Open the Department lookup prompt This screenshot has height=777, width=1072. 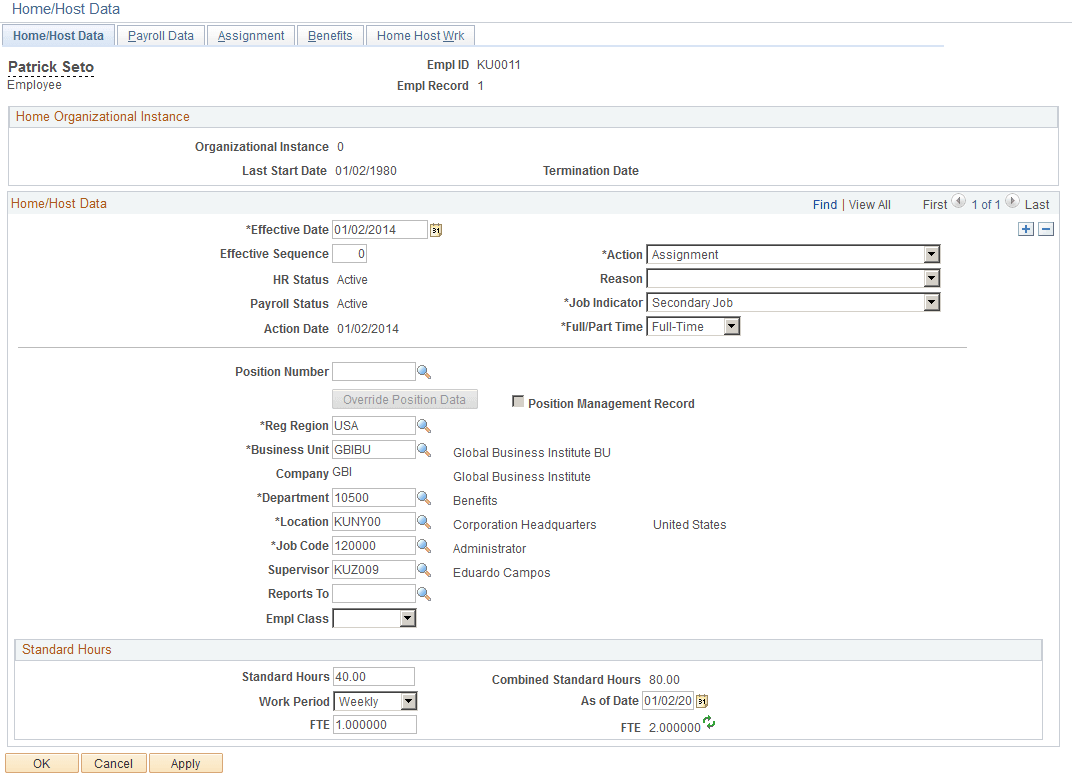(424, 497)
